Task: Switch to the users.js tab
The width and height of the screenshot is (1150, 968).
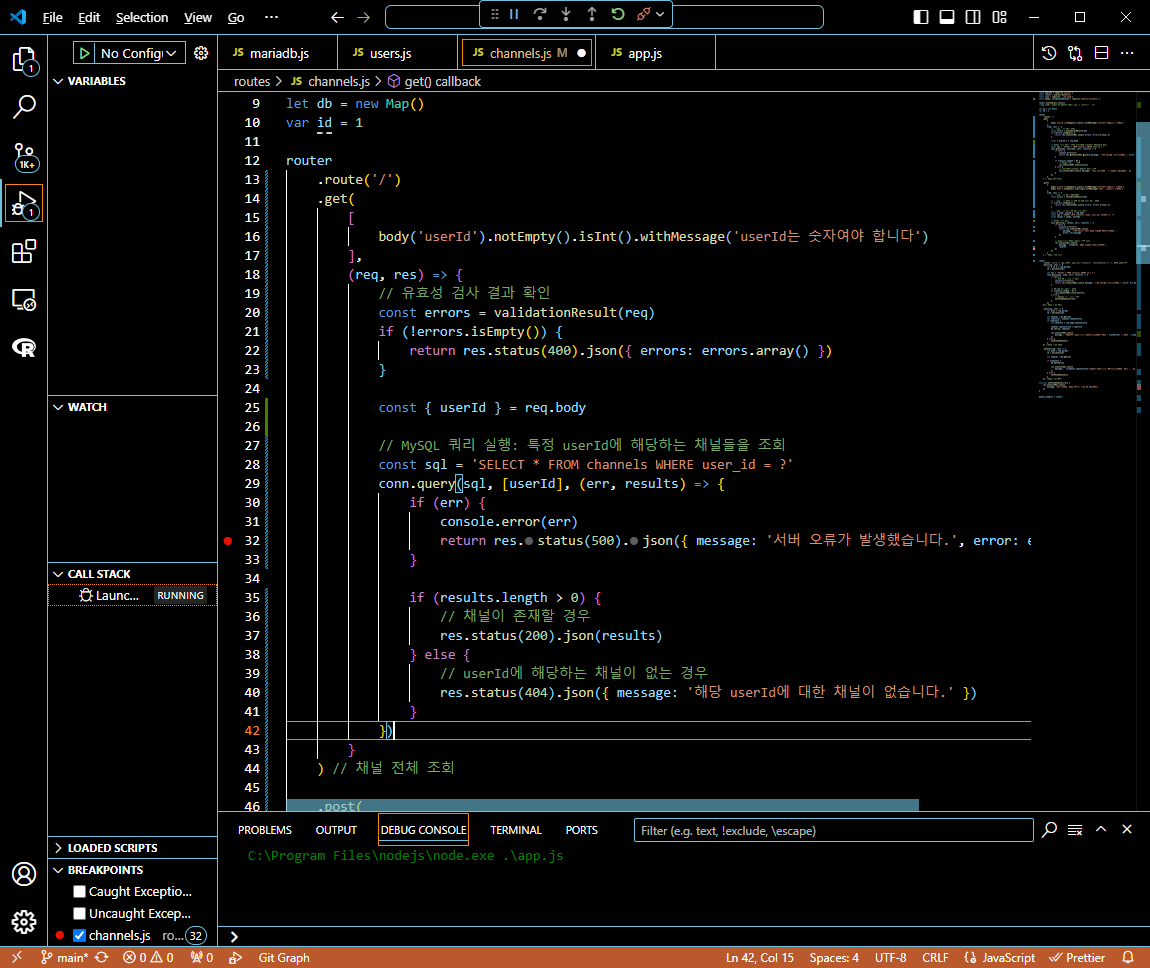Action: [397, 53]
